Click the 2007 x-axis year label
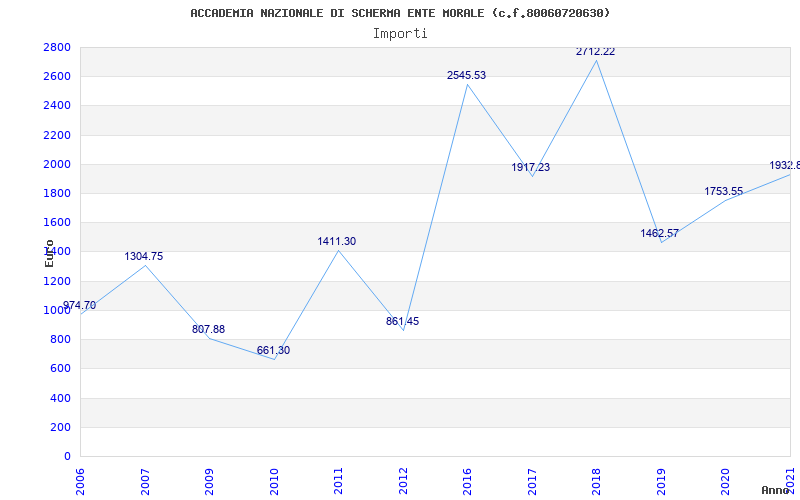Viewport: 800px width, 500px height. click(x=145, y=482)
